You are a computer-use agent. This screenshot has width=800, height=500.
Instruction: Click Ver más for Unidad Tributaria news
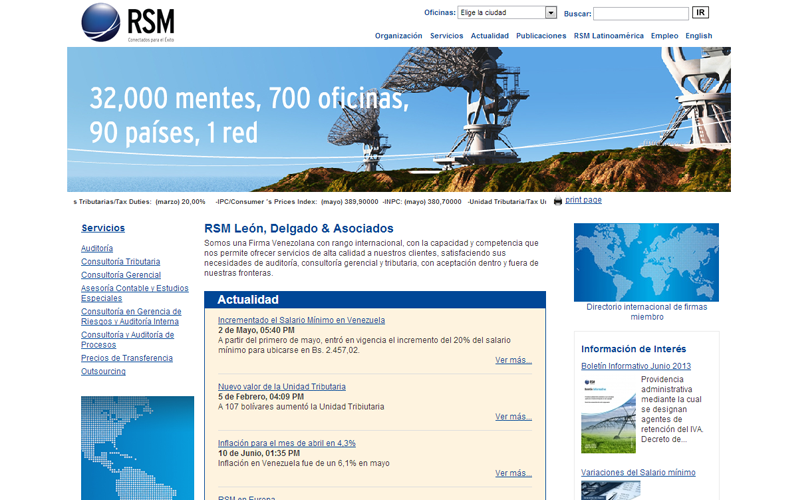(x=513, y=417)
